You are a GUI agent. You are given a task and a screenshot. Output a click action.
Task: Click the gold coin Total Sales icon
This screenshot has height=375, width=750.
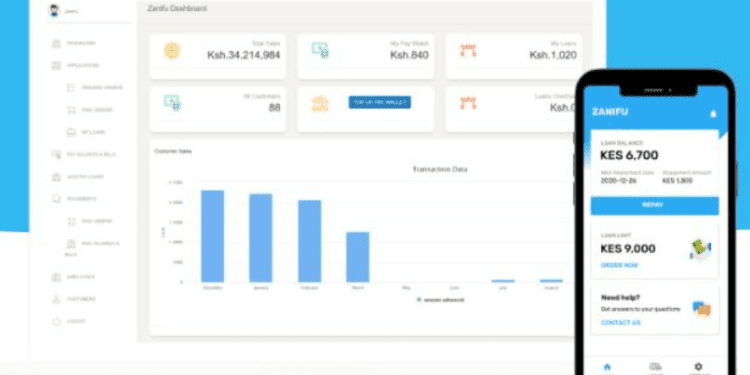point(172,51)
